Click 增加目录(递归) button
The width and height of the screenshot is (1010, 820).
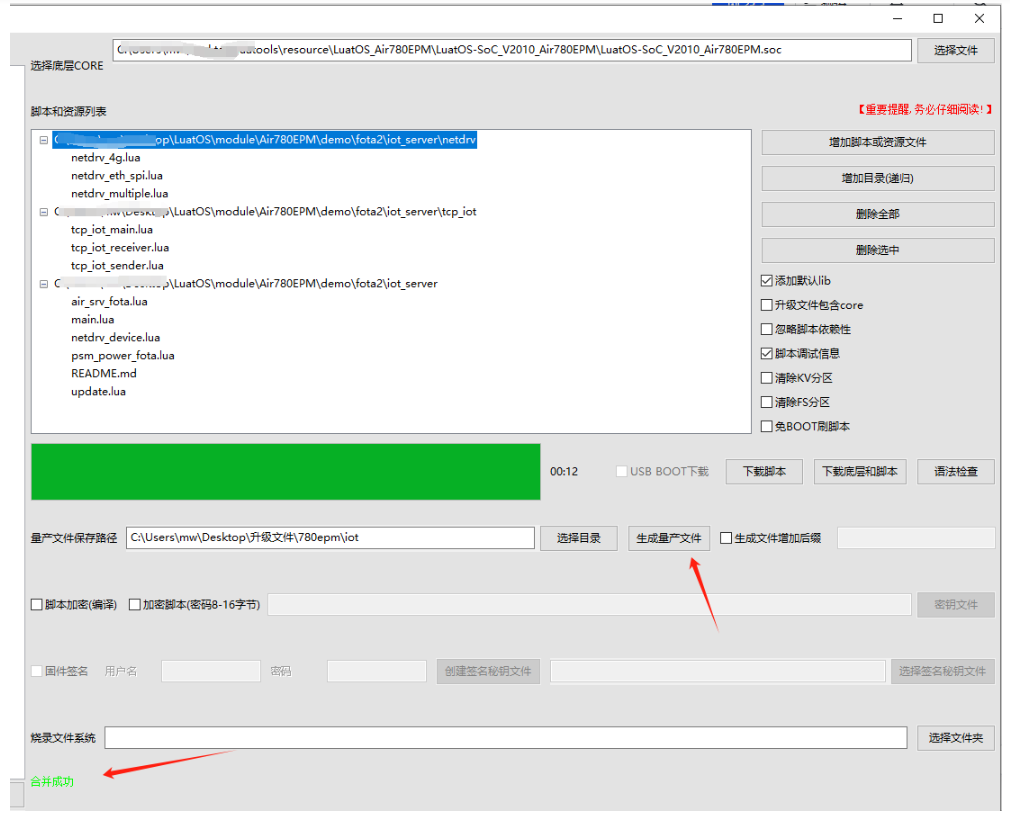877,178
